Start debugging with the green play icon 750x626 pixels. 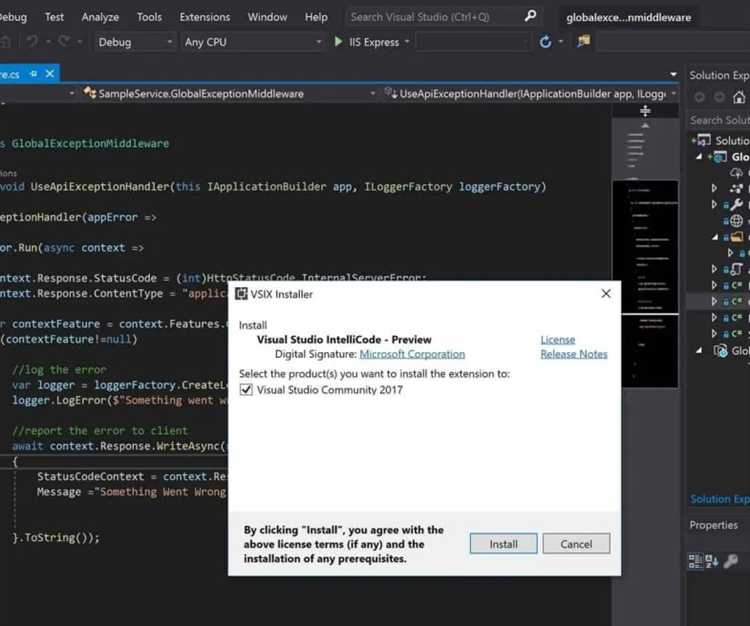(338, 42)
